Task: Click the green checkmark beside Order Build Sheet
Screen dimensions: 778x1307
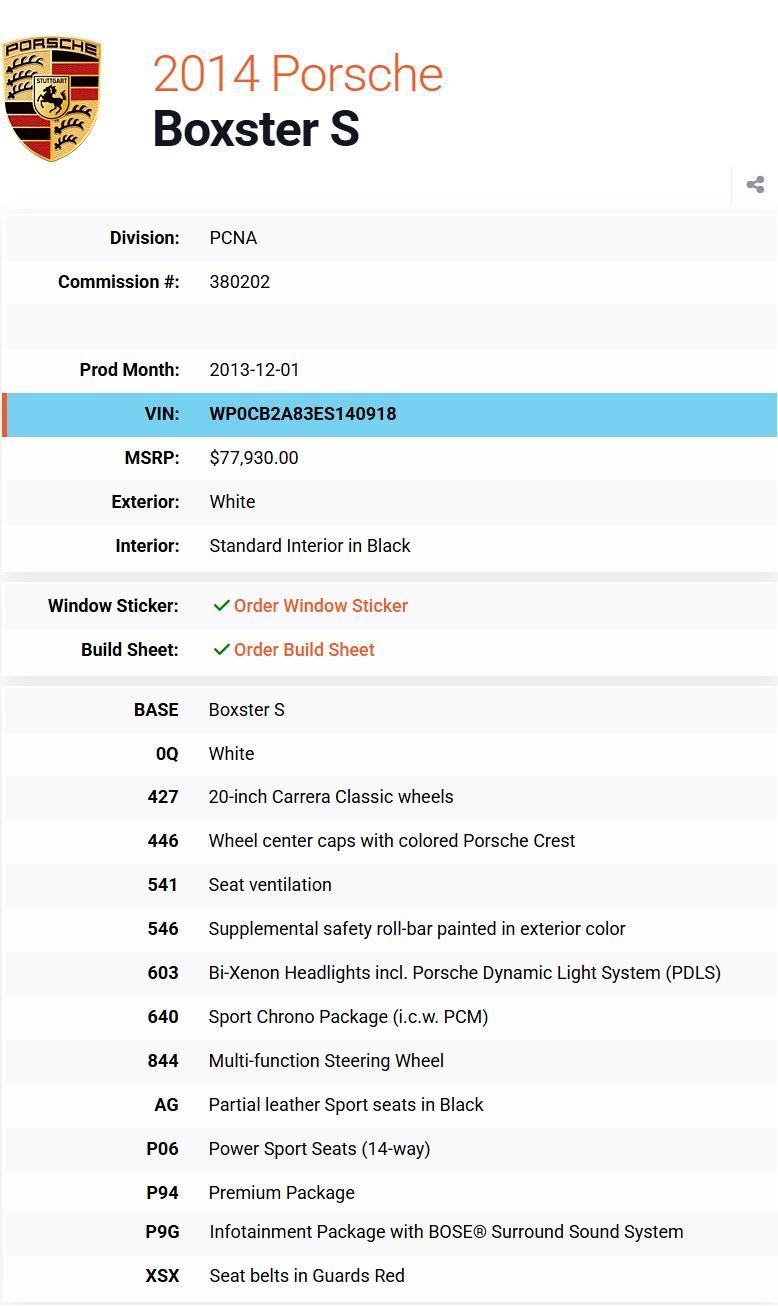Action: click(221, 650)
